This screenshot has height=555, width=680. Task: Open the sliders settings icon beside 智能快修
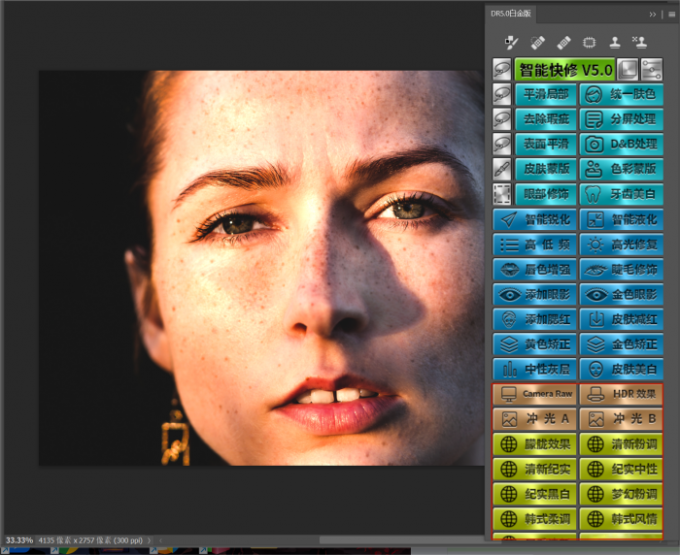point(652,70)
